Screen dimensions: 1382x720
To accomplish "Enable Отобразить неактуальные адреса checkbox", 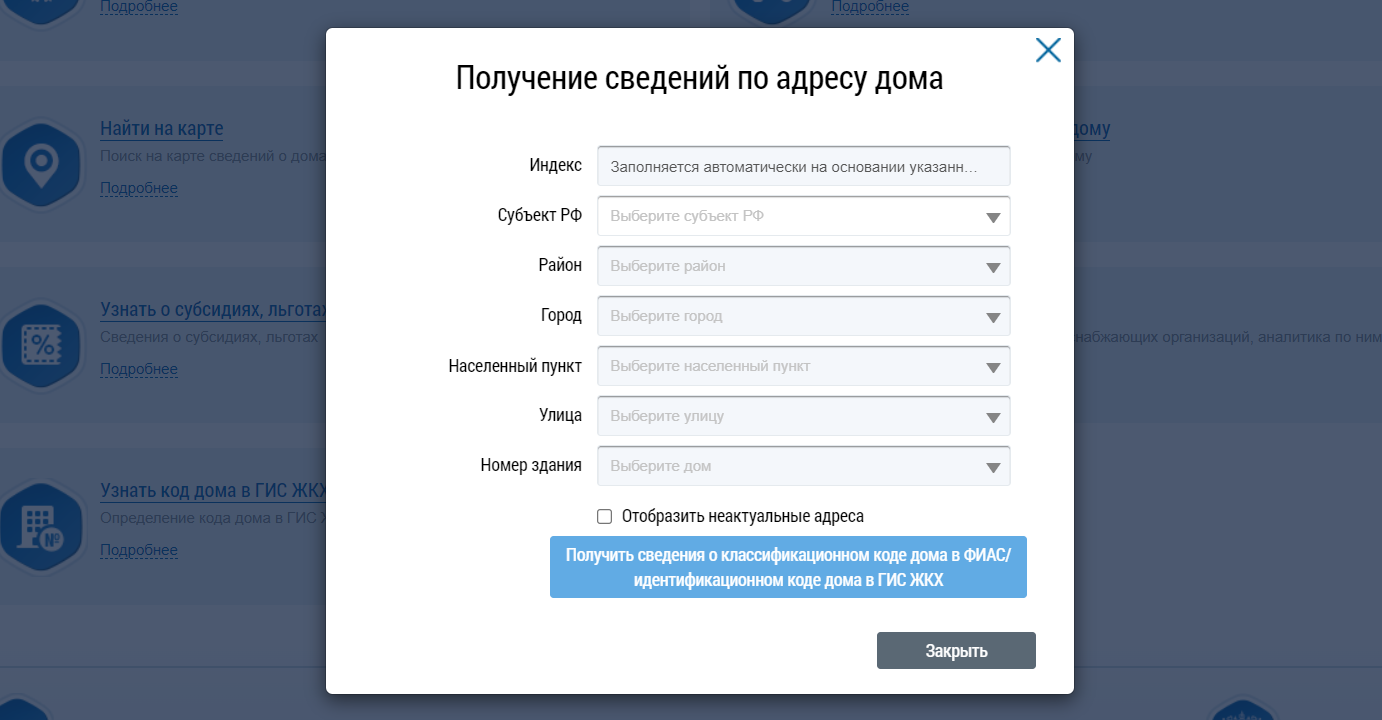I will click(604, 516).
